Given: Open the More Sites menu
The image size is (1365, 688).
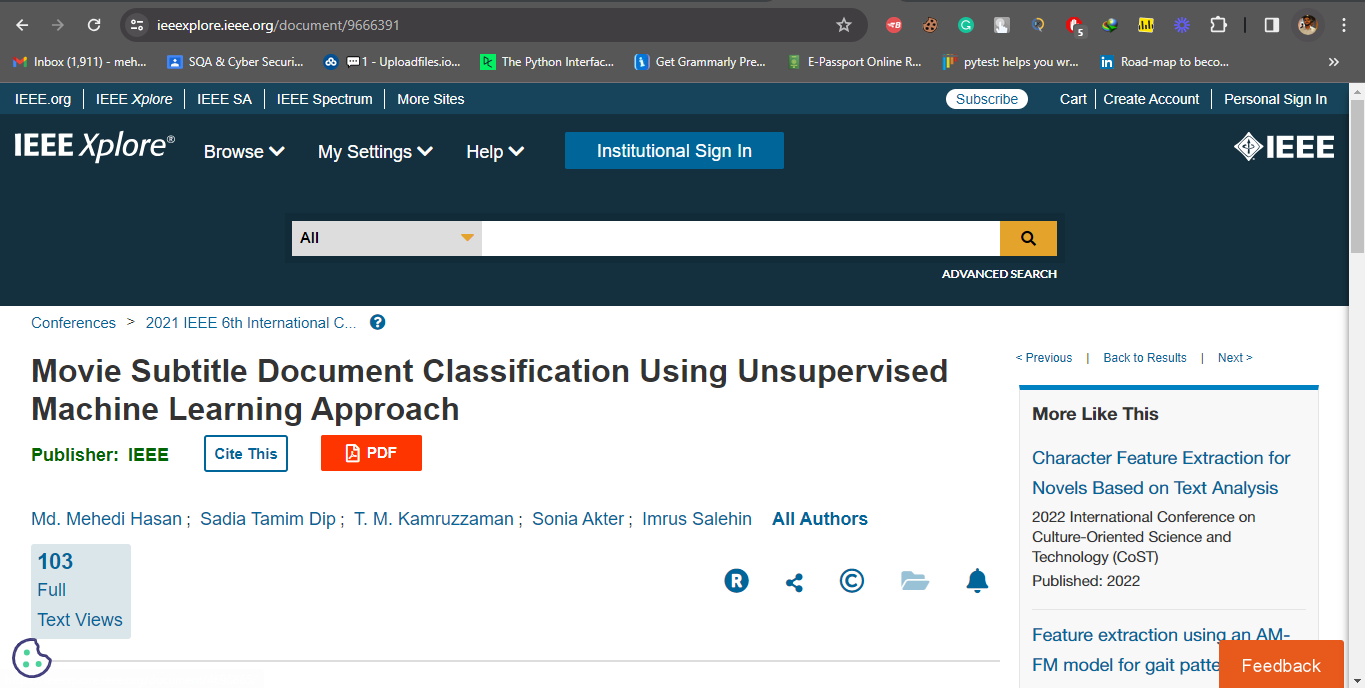Looking at the screenshot, I should (430, 99).
